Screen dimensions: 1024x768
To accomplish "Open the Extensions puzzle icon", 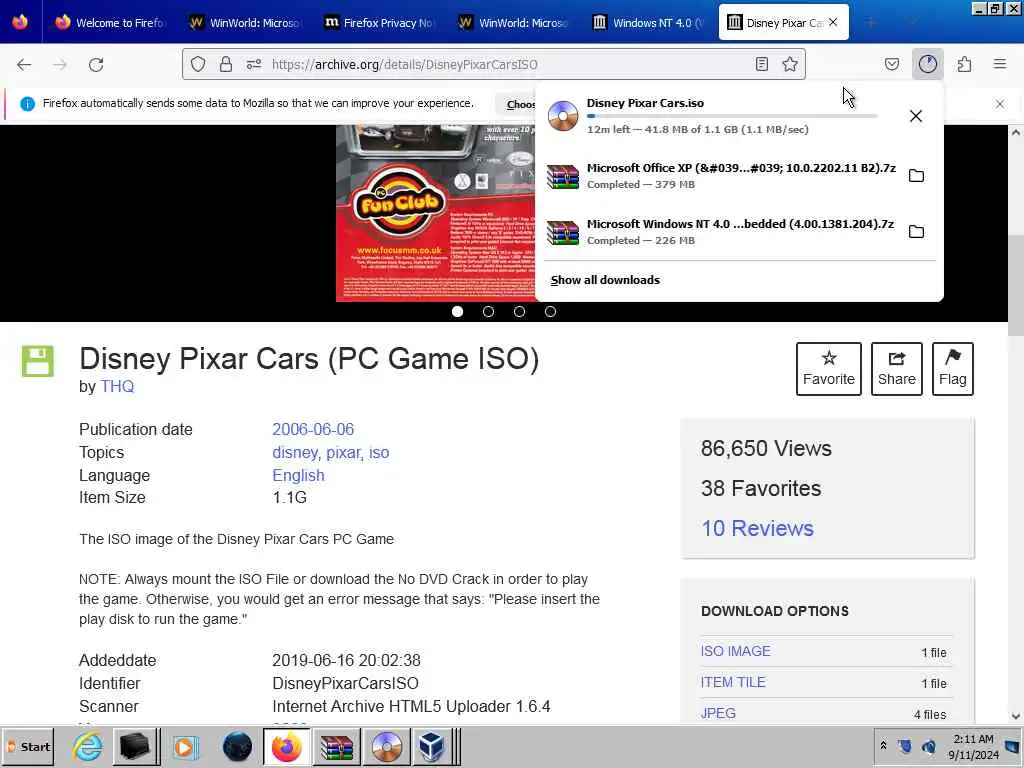I will click(965, 64).
